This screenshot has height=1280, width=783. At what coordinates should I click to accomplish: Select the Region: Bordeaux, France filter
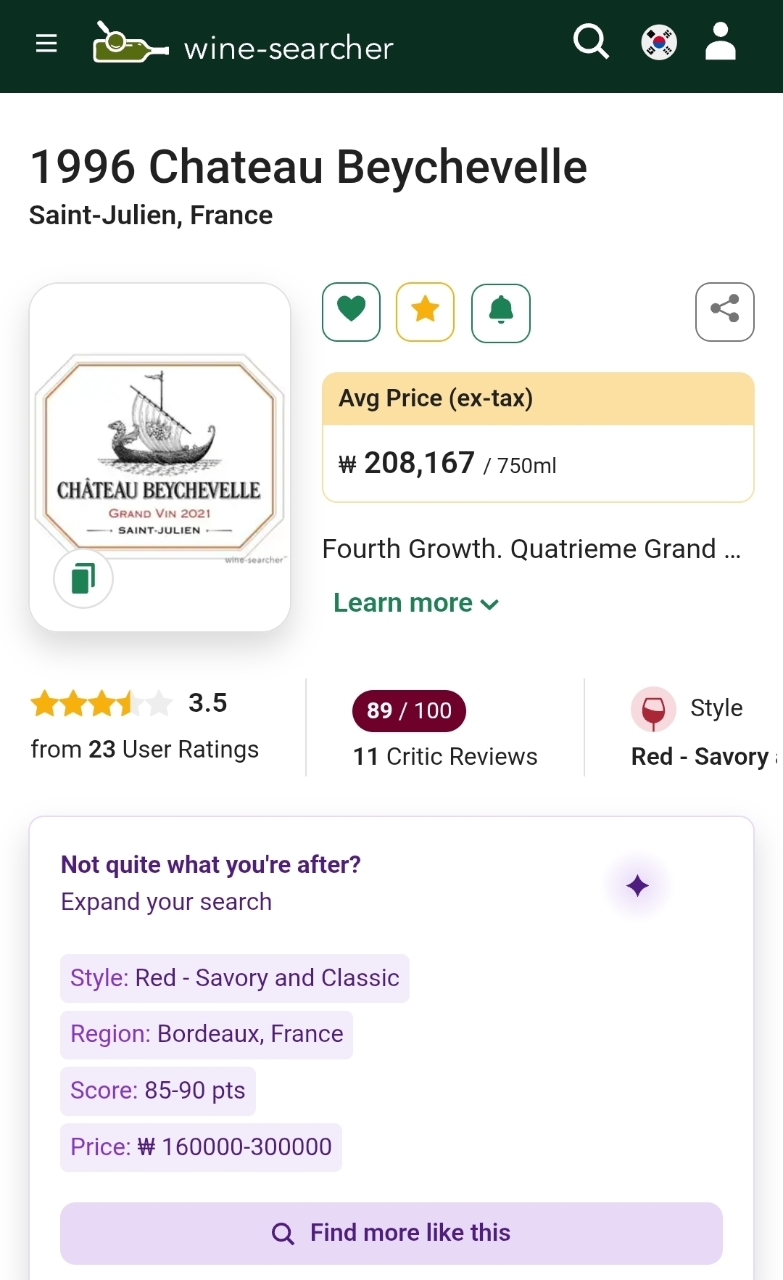pyautogui.click(x=207, y=1034)
